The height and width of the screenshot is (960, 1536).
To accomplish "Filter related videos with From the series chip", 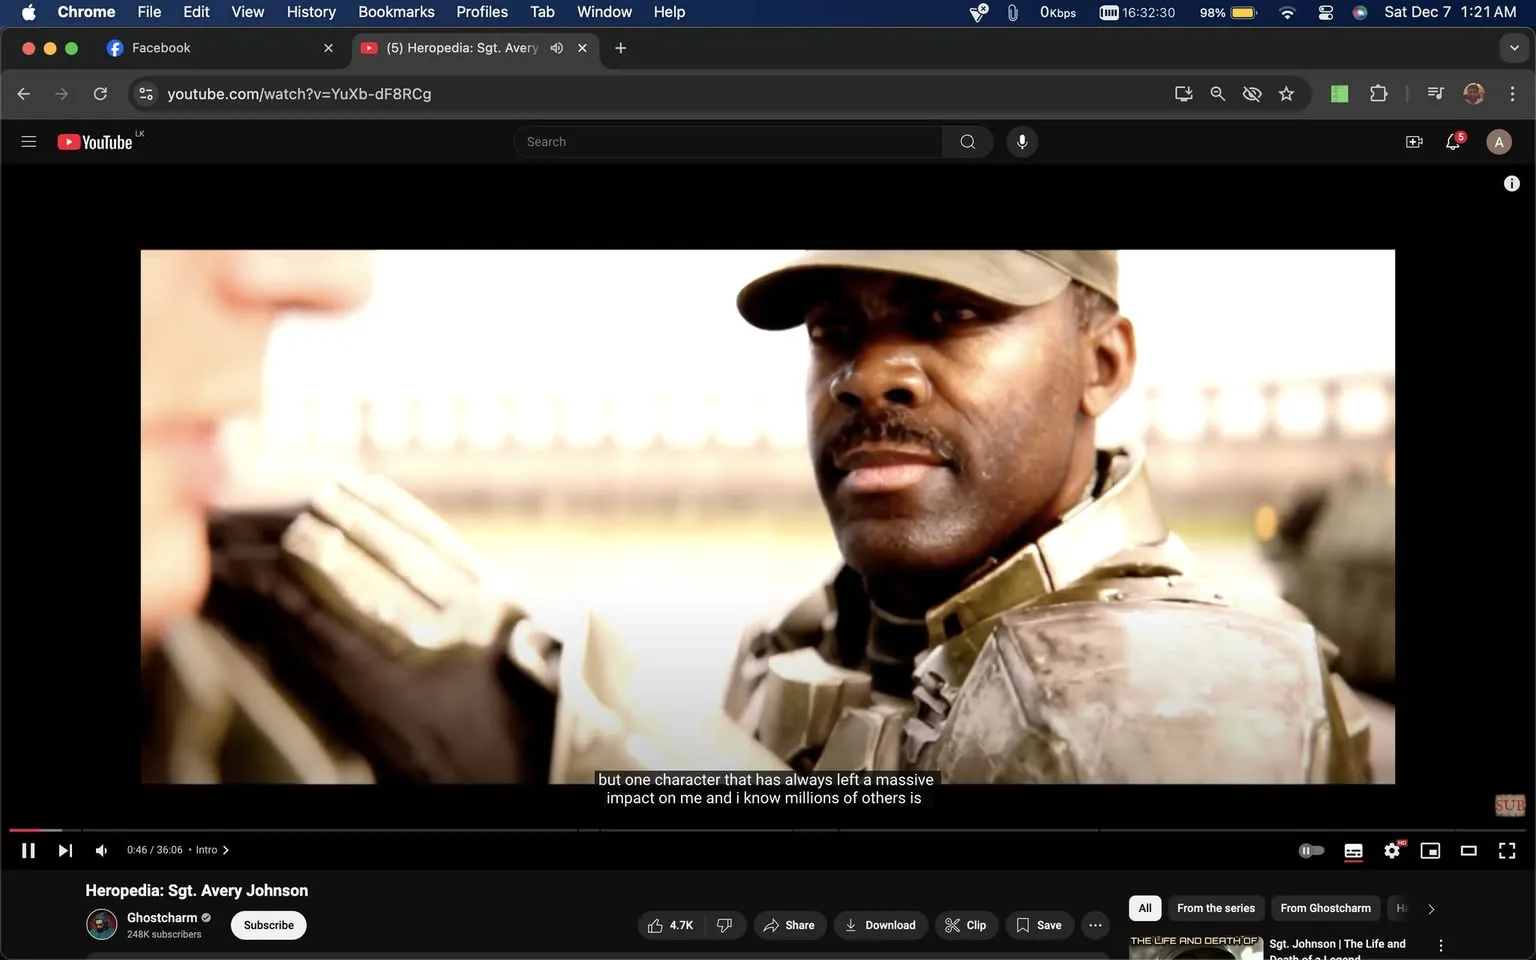I will [x=1214, y=908].
